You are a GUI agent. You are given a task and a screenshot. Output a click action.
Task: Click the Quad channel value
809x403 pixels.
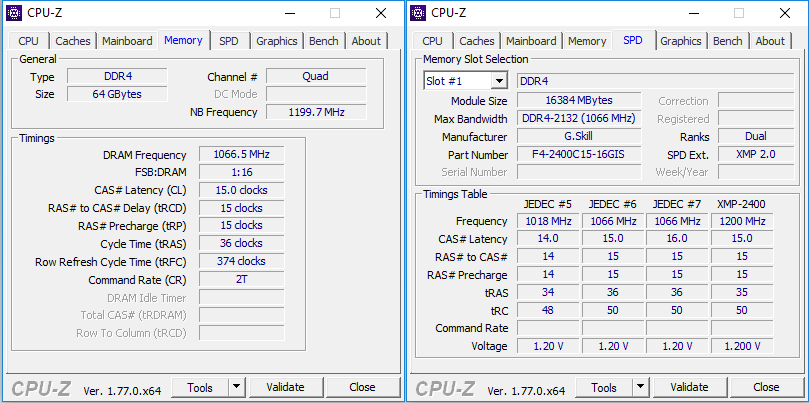click(316, 76)
